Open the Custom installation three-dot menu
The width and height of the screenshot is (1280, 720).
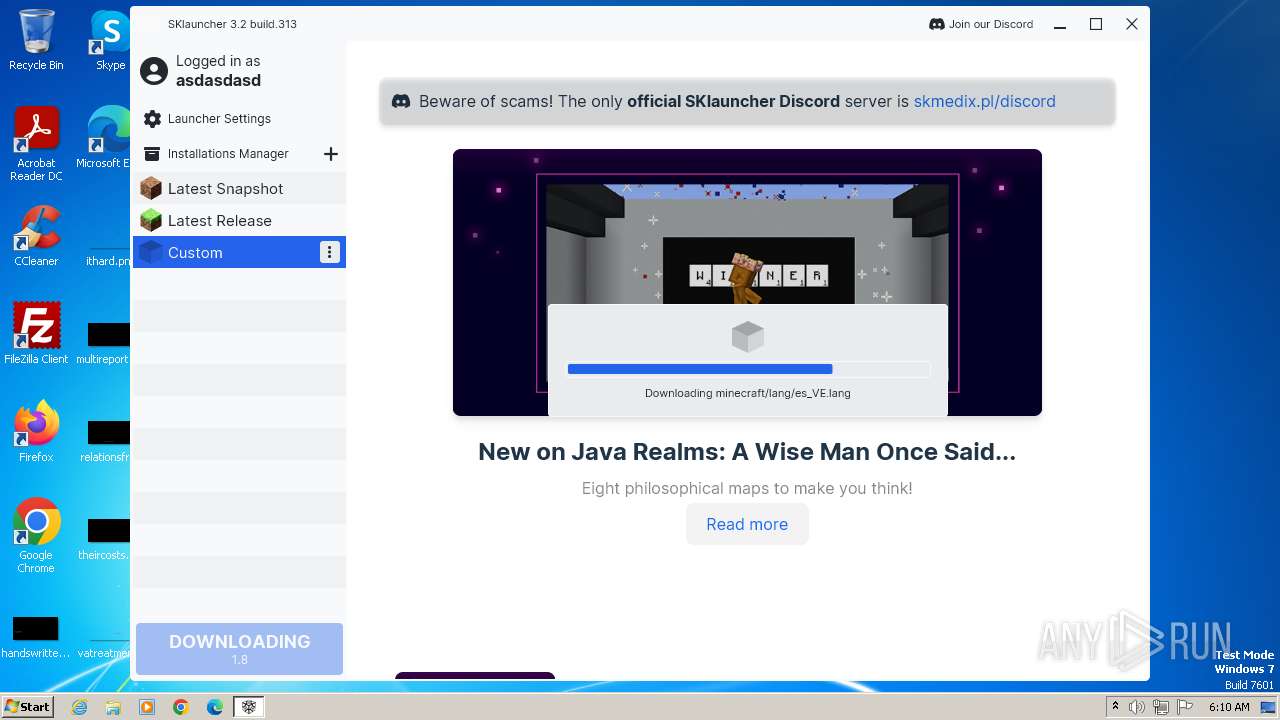(x=330, y=252)
